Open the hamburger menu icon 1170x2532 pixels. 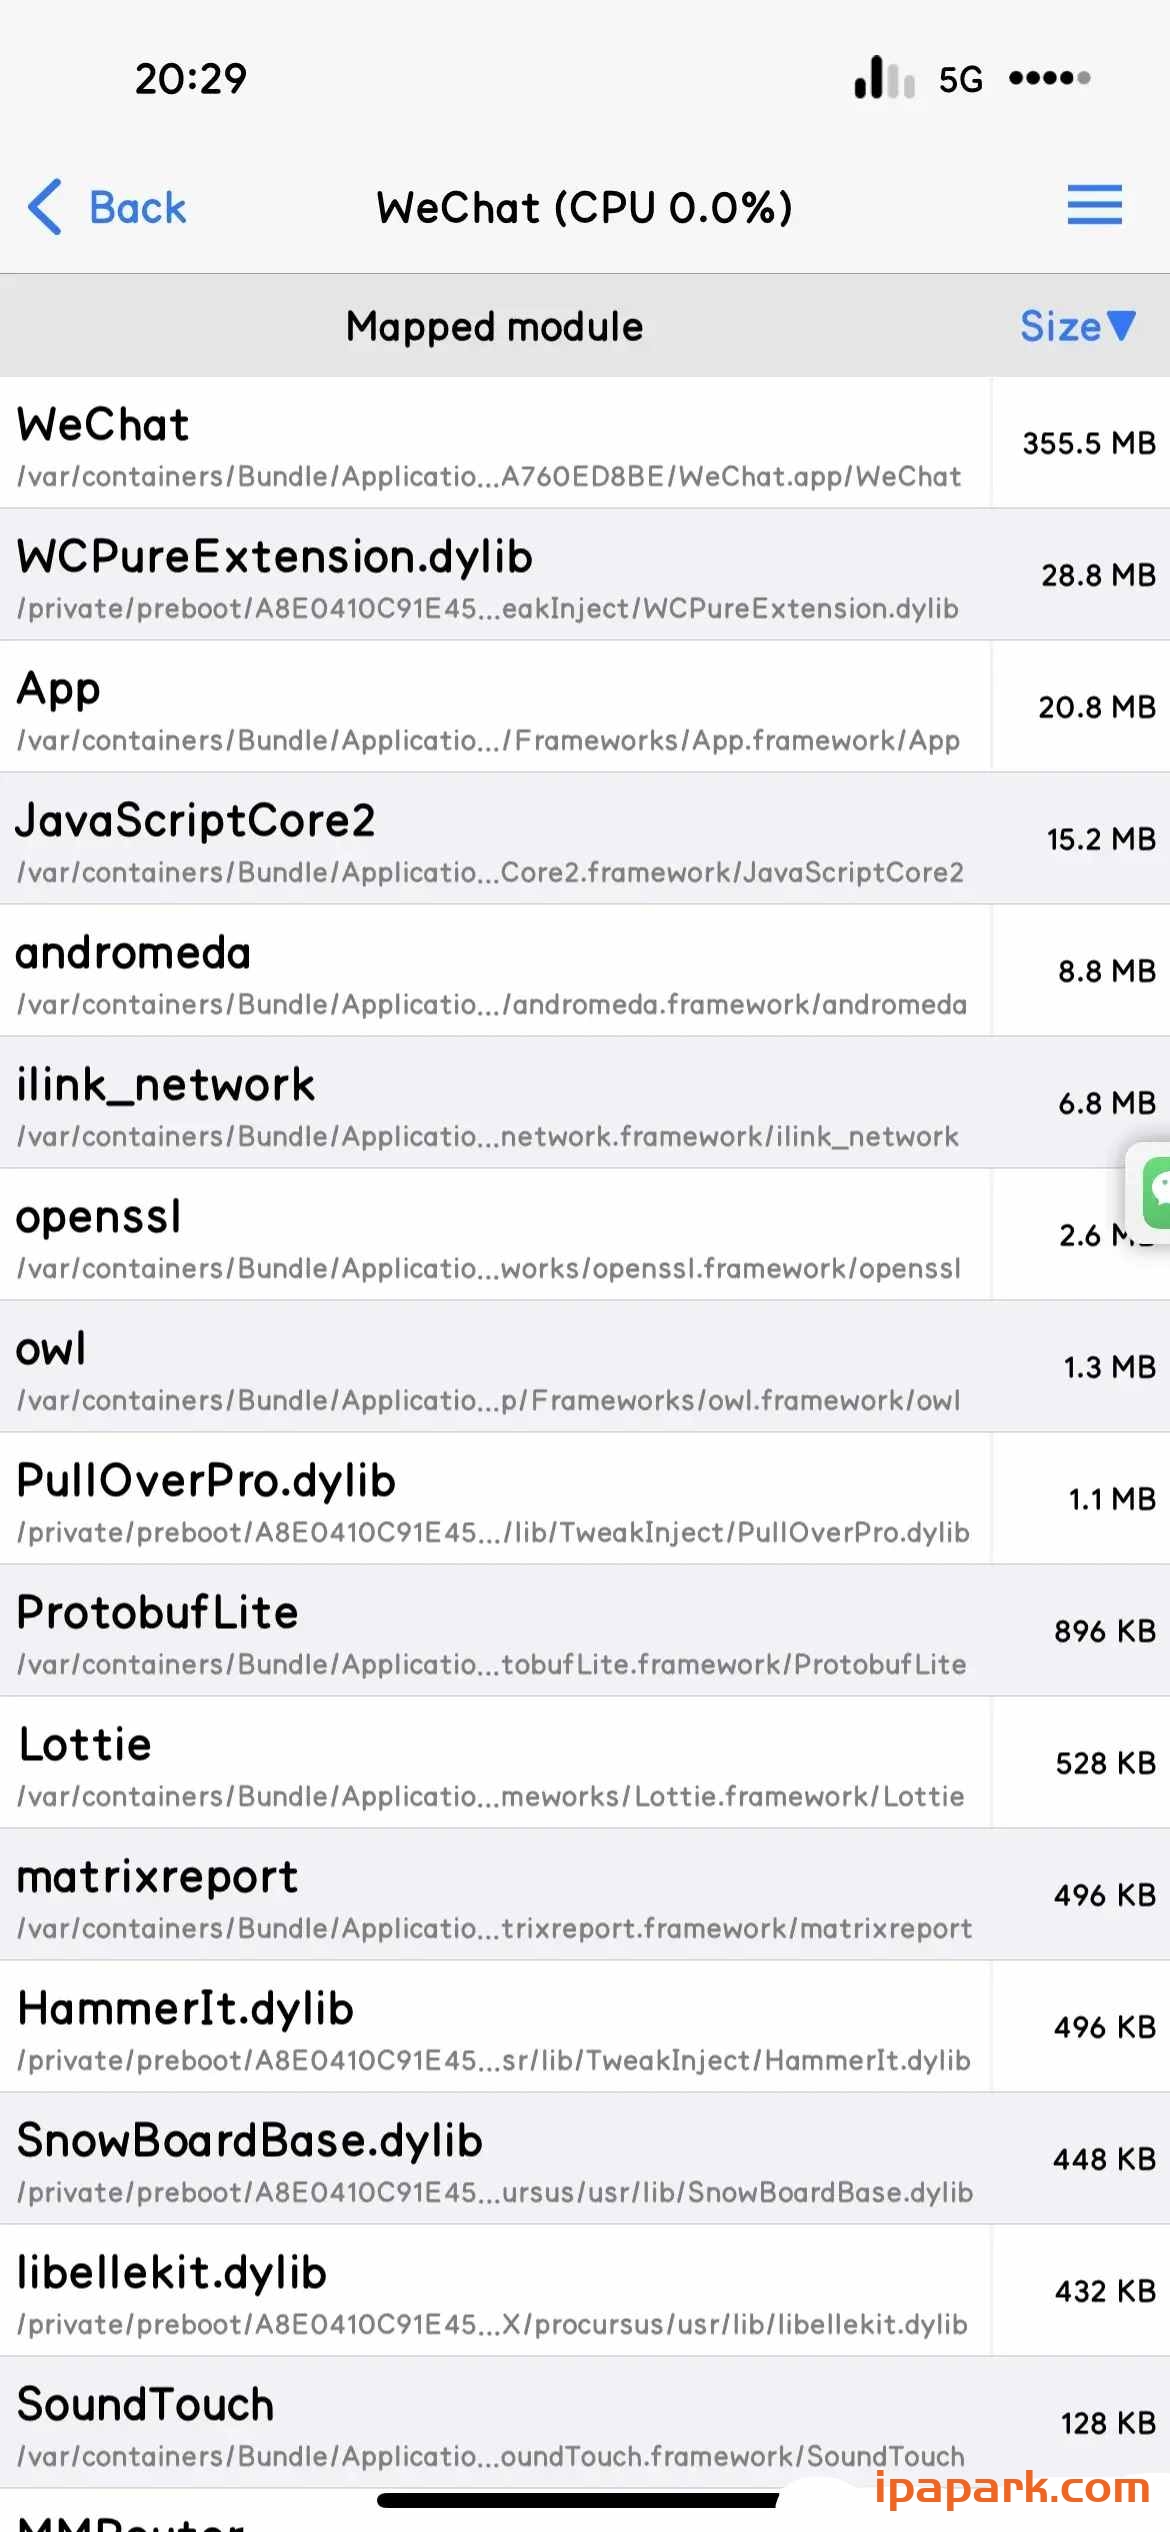(x=1094, y=205)
